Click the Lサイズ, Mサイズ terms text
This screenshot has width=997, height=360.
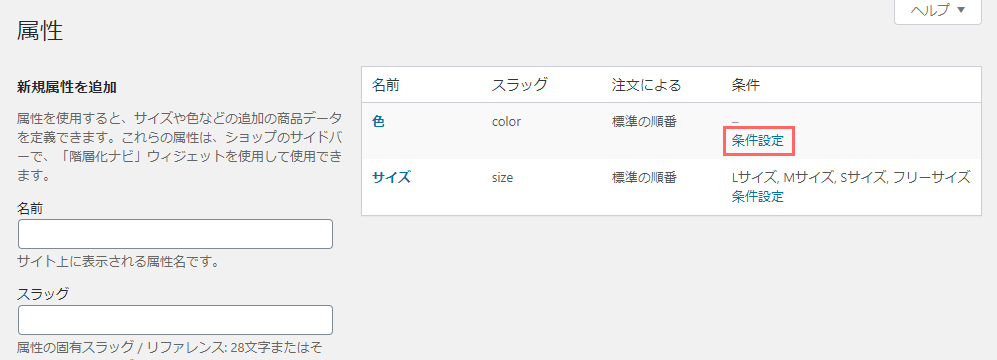pyautogui.click(x=851, y=177)
